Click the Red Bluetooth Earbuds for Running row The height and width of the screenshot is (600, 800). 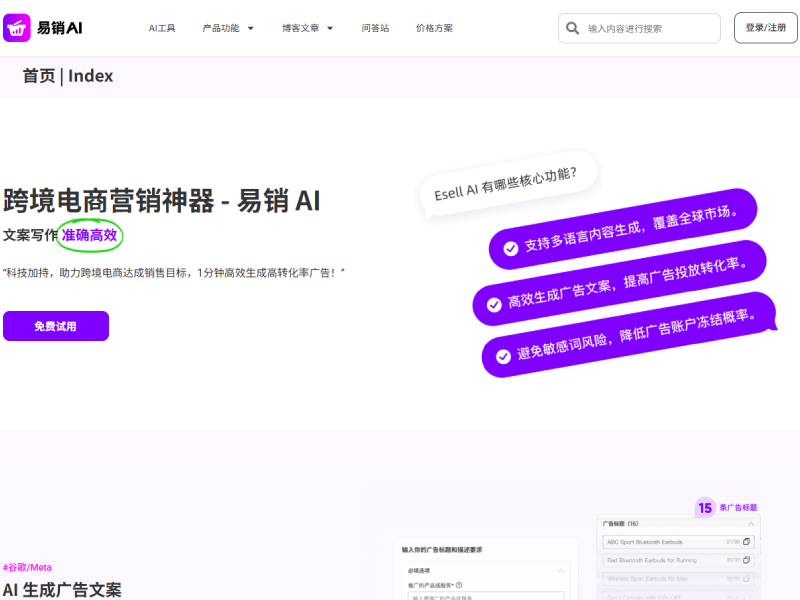(678, 560)
